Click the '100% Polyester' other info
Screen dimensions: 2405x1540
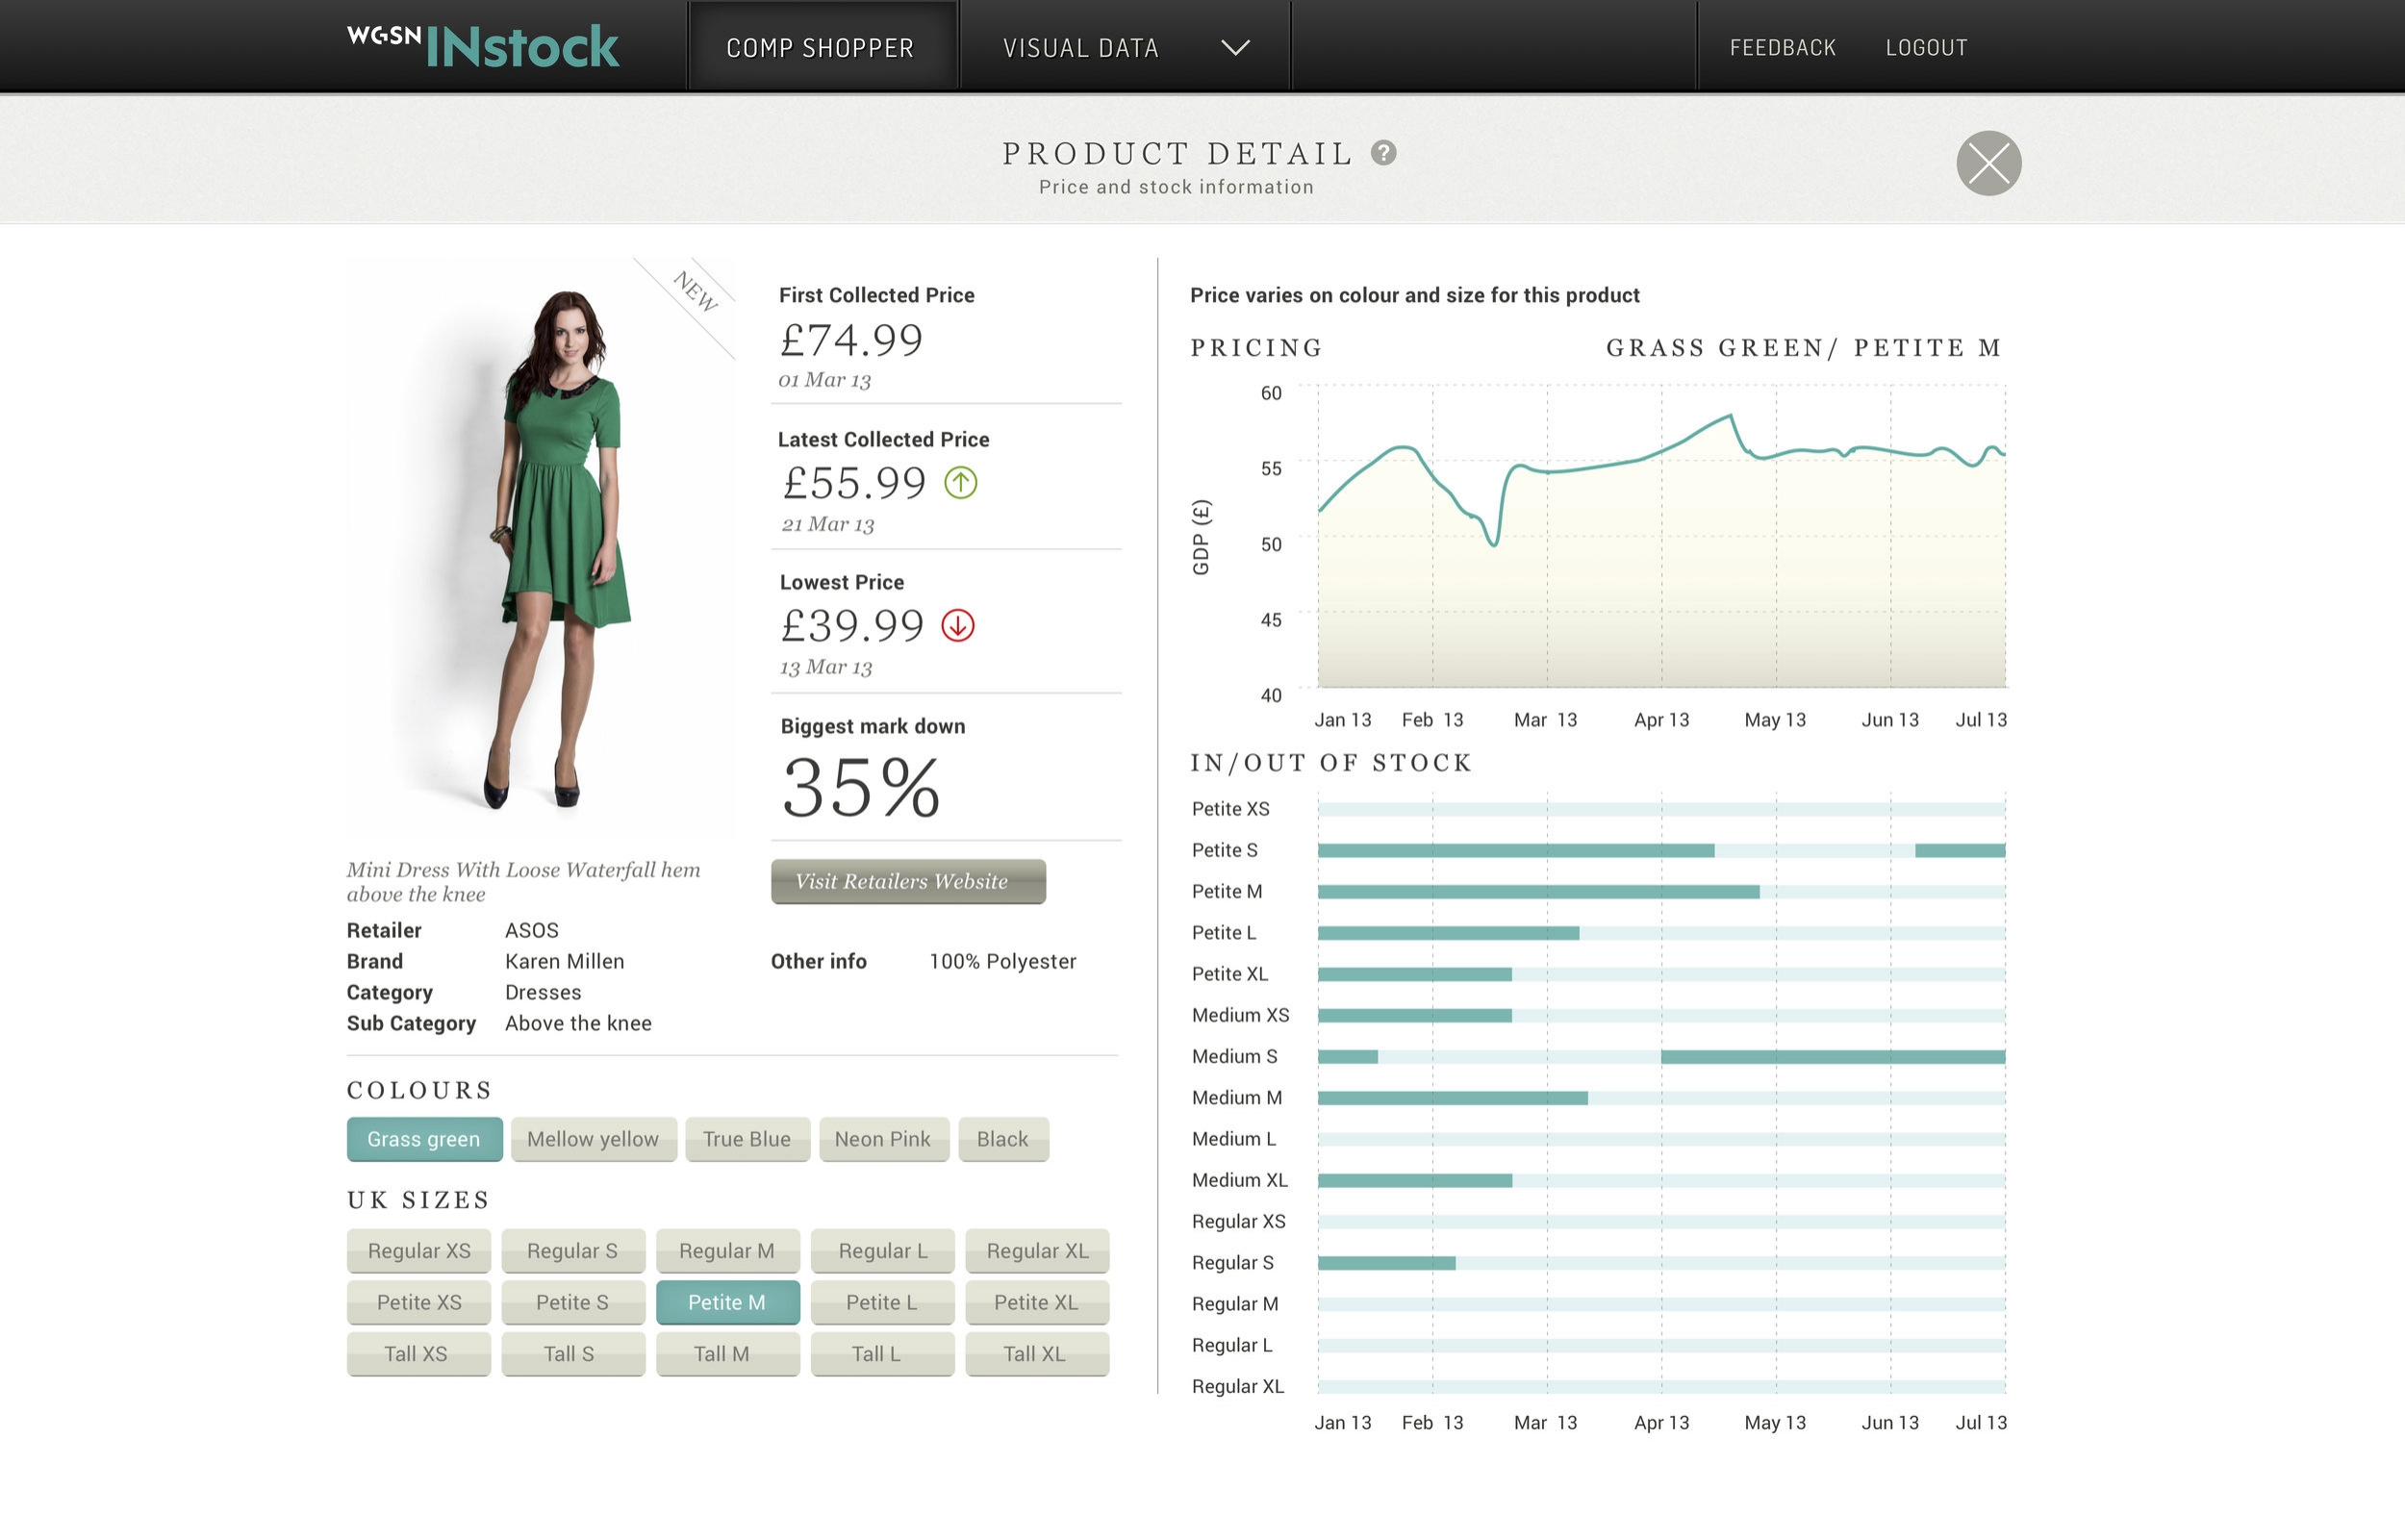click(x=1002, y=961)
